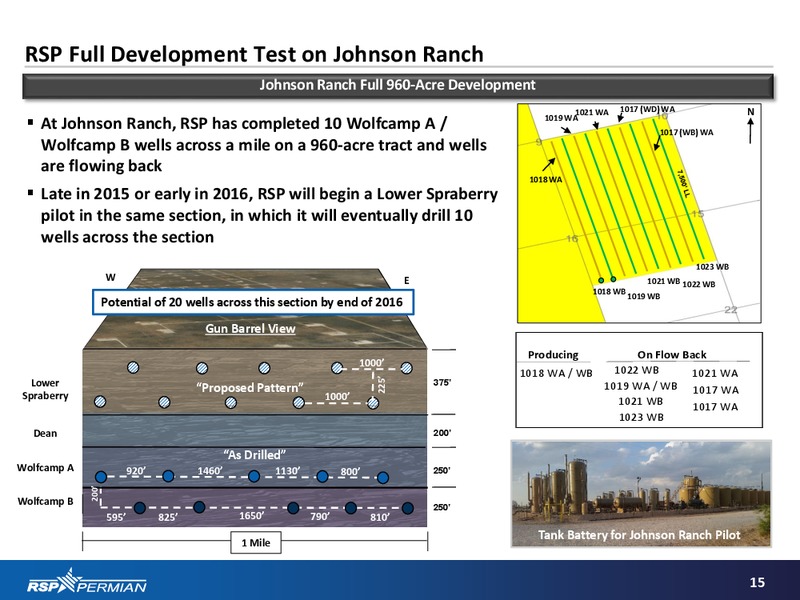Screen dimensions: 800x600
Task: Click the '1019 WA' label on the map
Action: click(561, 118)
